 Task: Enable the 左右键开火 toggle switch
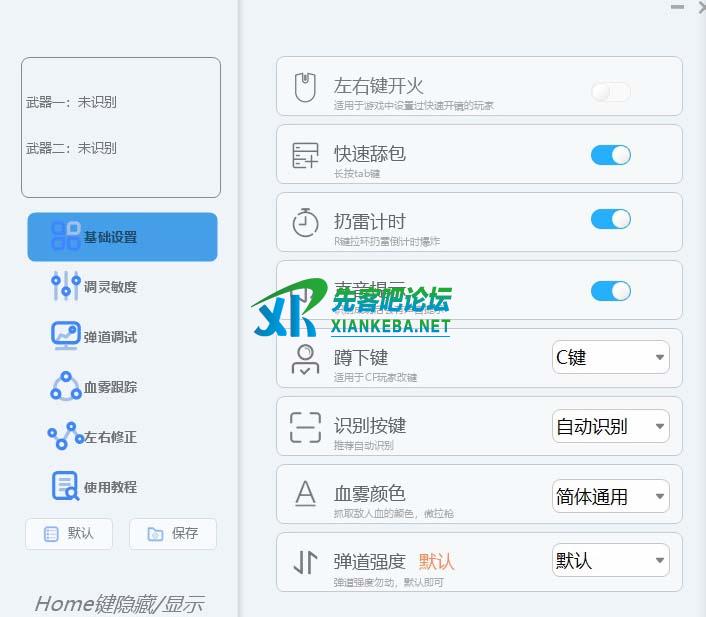tap(610, 92)
